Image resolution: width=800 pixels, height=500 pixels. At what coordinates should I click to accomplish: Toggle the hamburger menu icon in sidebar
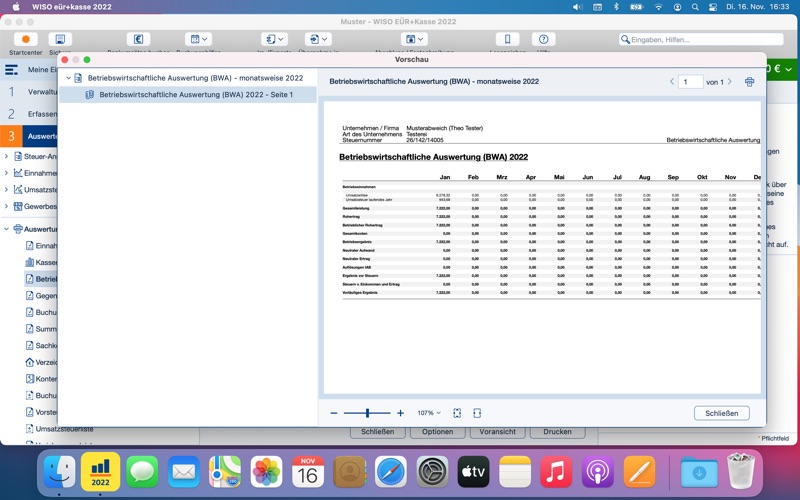tap(12, 70)
